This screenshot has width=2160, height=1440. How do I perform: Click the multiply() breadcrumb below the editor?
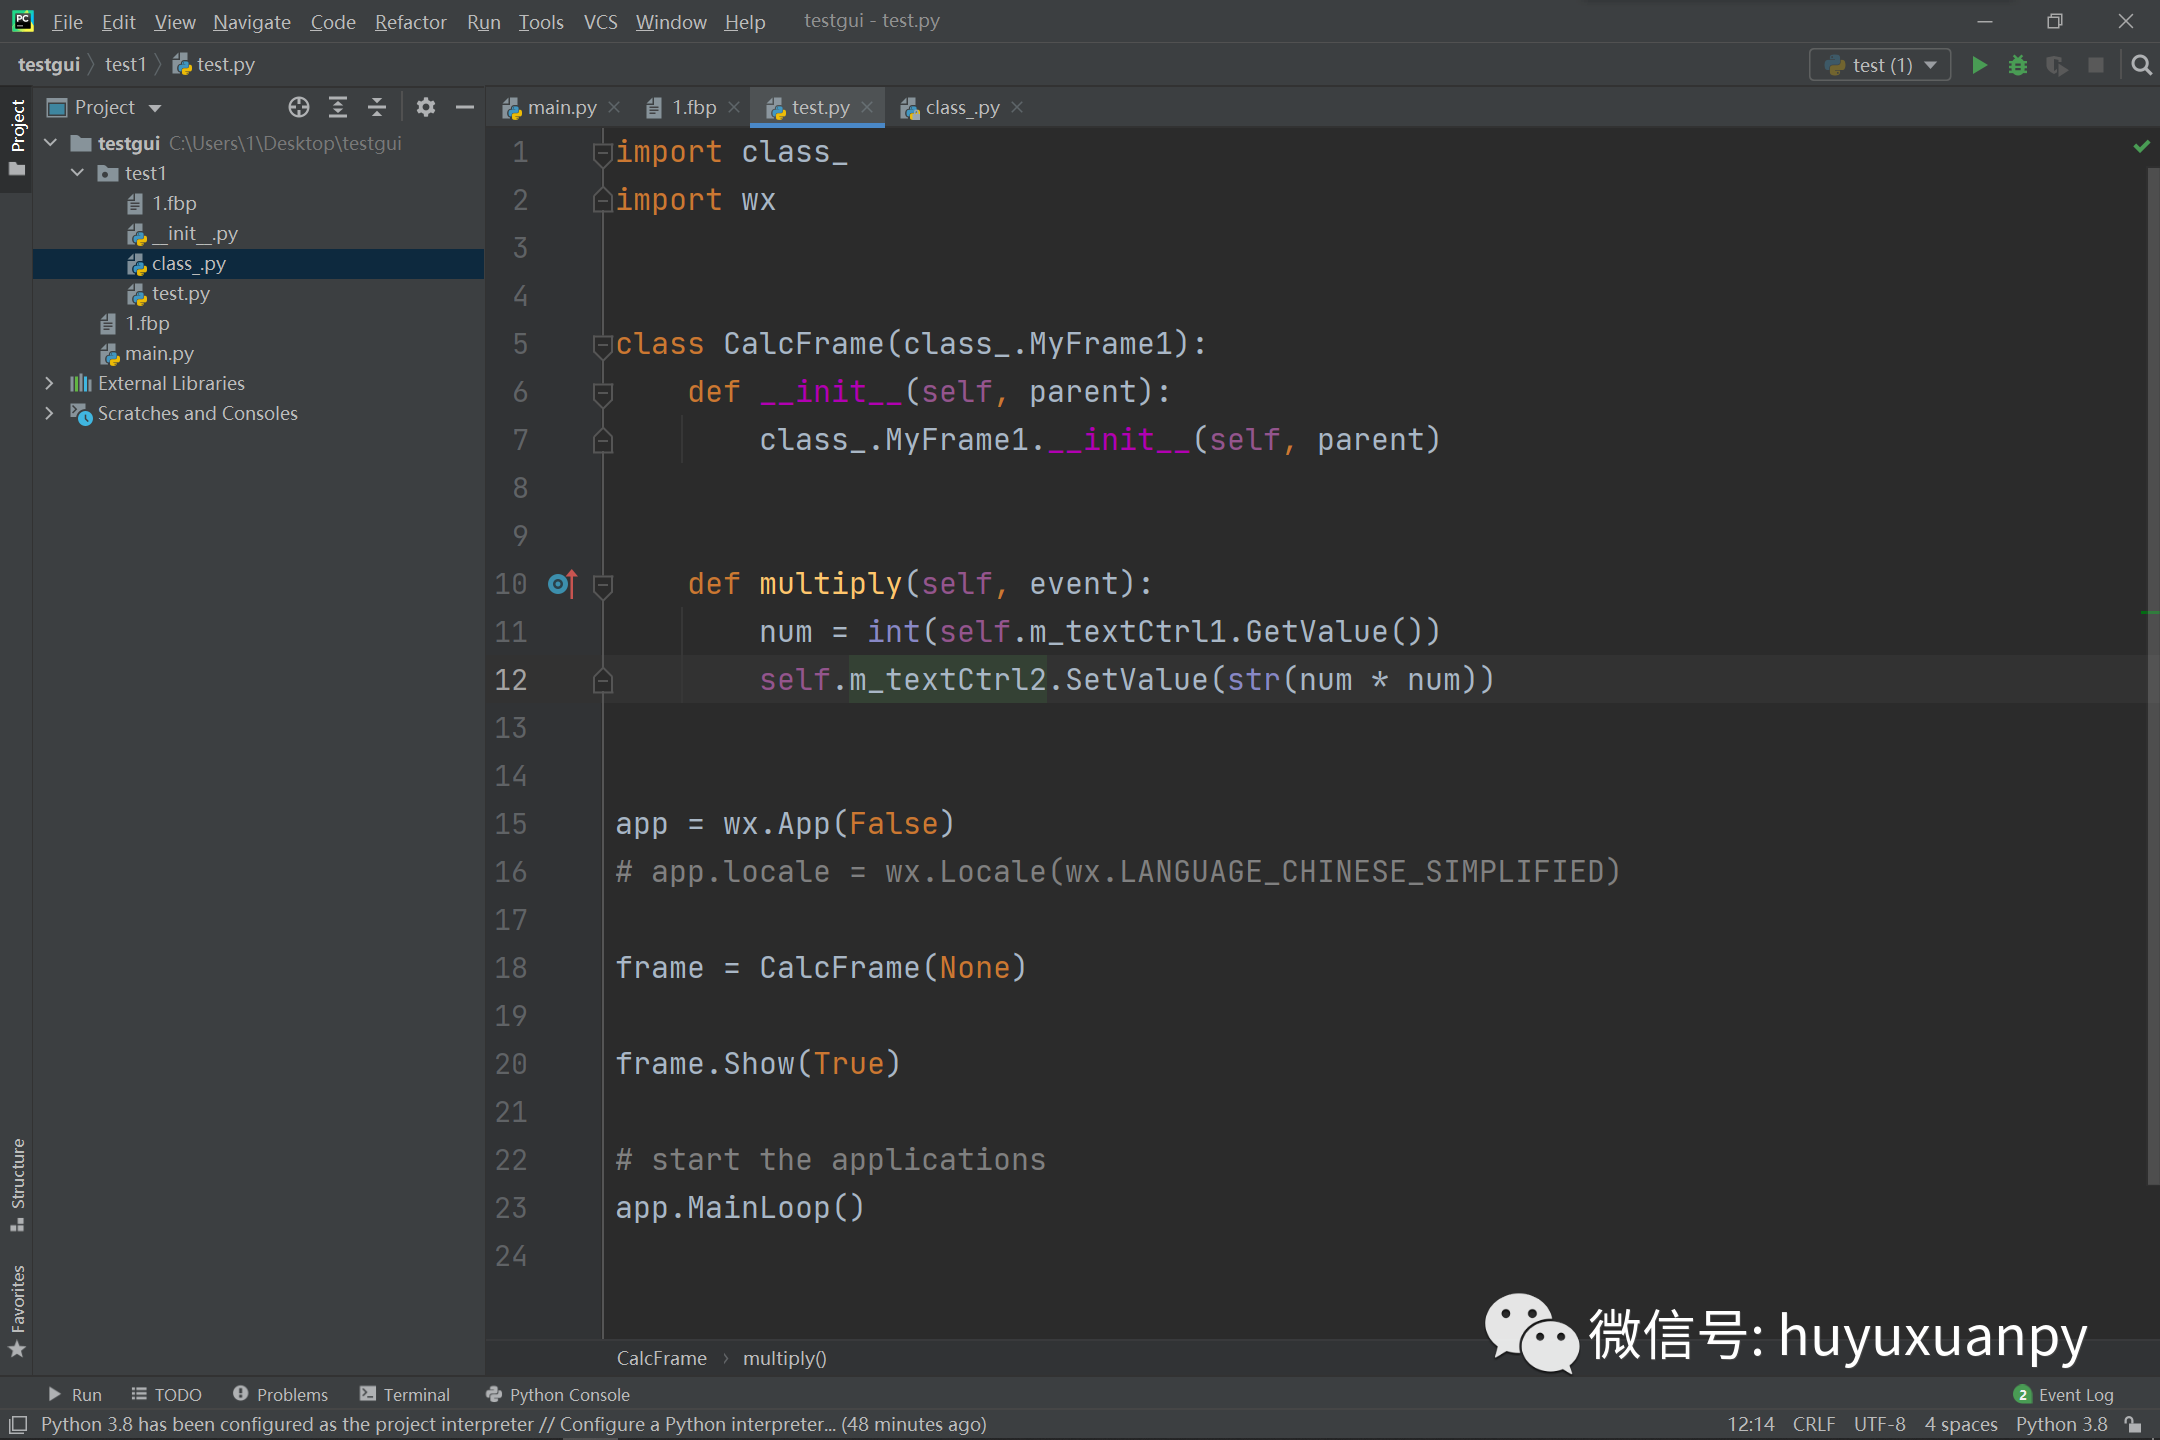pyautogui.click(x=784, y=1357)
